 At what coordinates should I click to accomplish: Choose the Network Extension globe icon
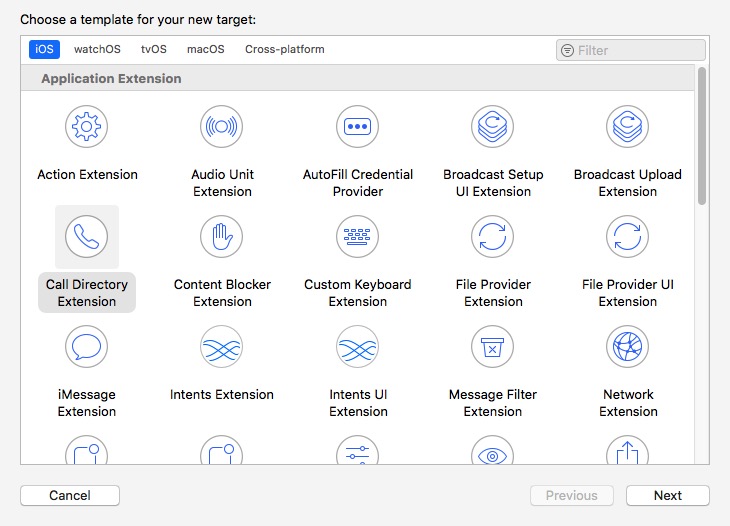pos(628,346)
